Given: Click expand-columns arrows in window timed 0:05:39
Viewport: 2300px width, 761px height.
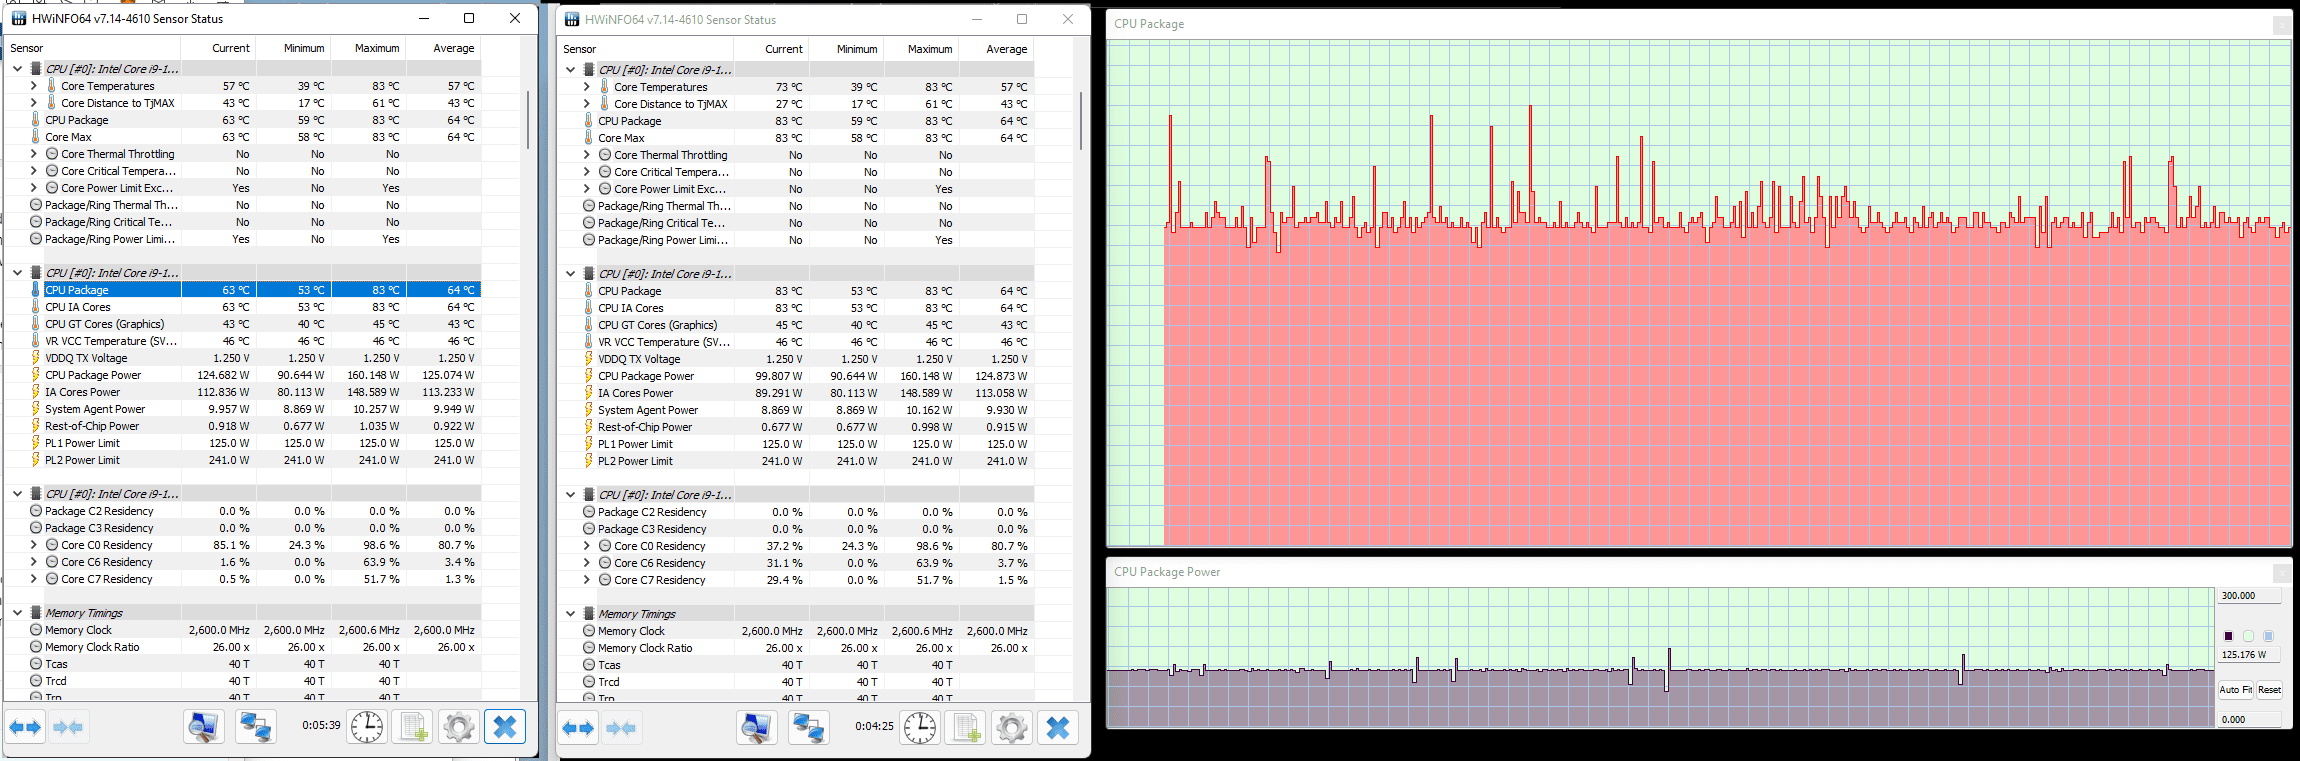Looking at the screenshot, I should pos(25,727).
